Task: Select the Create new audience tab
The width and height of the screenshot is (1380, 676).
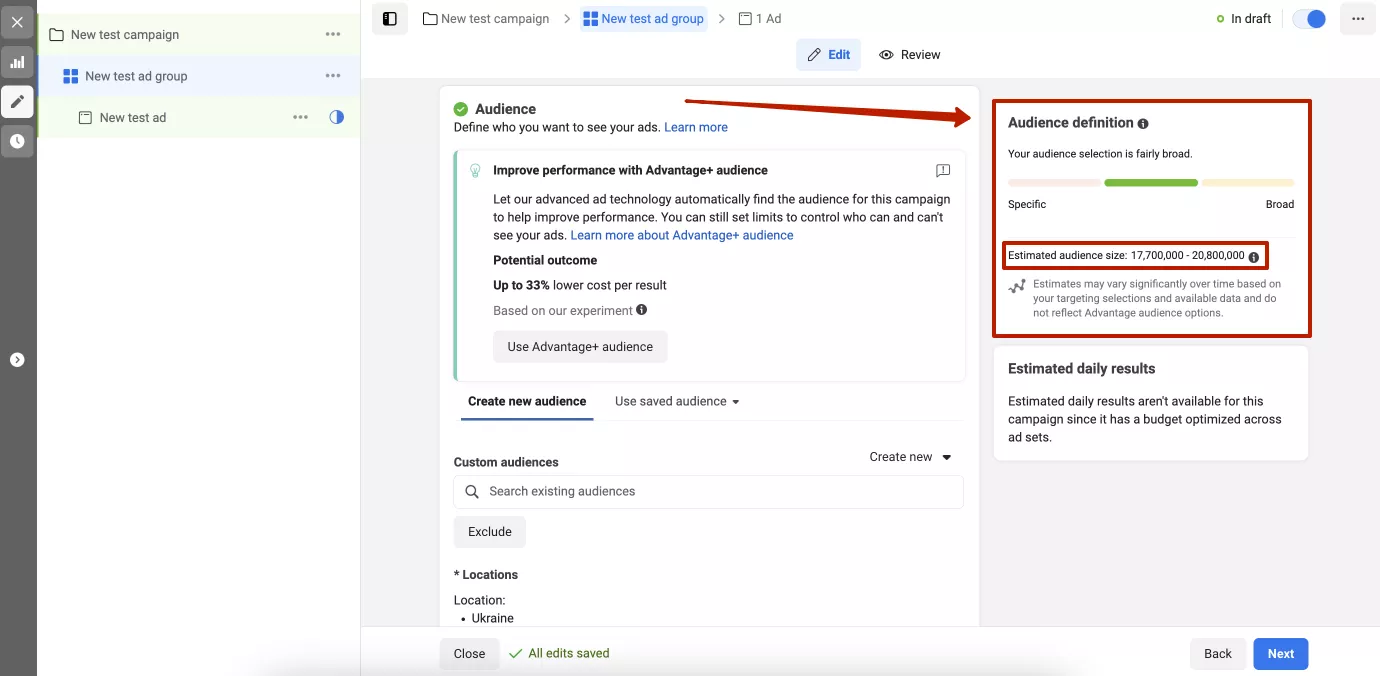Action: click(527, 401)
